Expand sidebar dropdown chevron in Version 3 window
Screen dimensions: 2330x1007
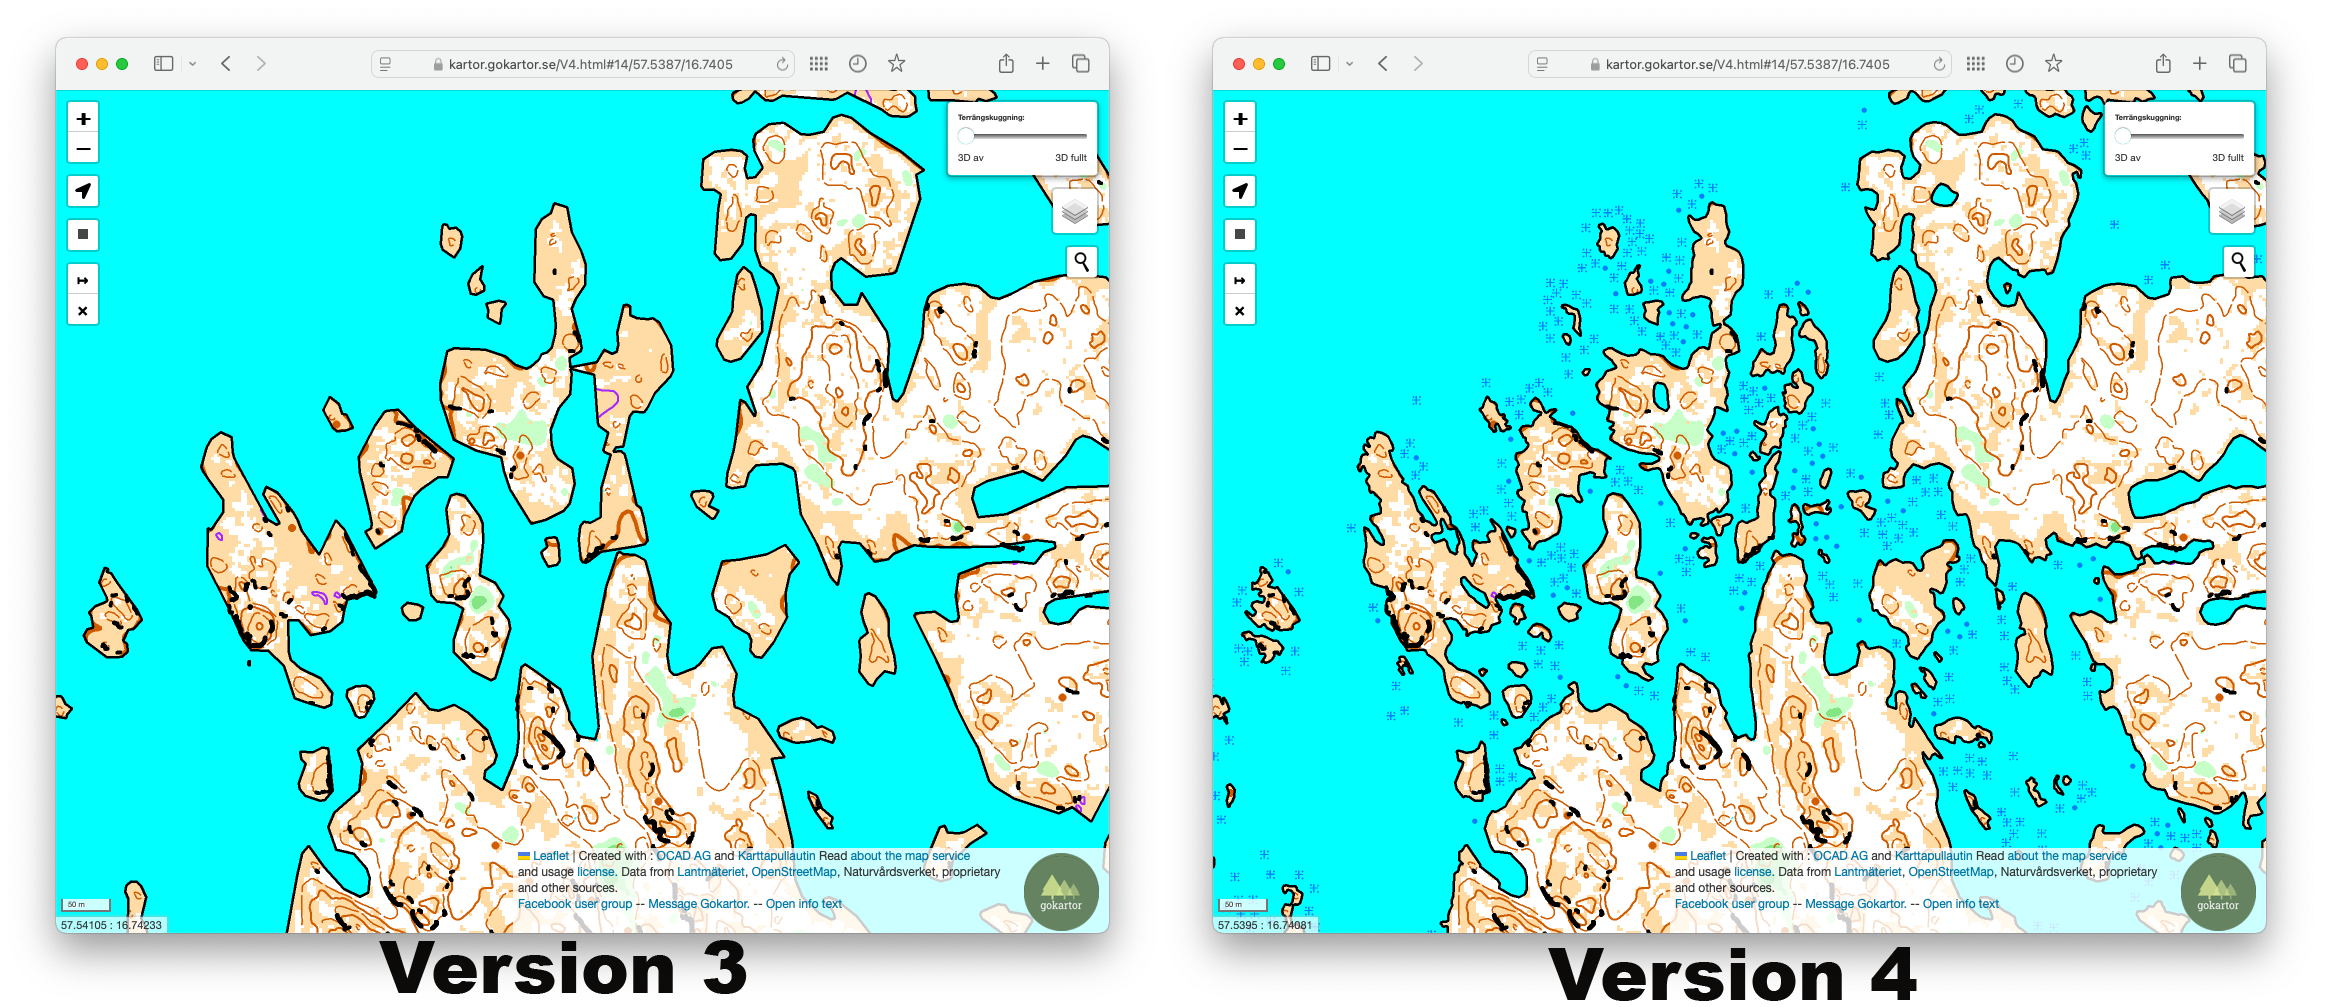[x=193, y=64]
